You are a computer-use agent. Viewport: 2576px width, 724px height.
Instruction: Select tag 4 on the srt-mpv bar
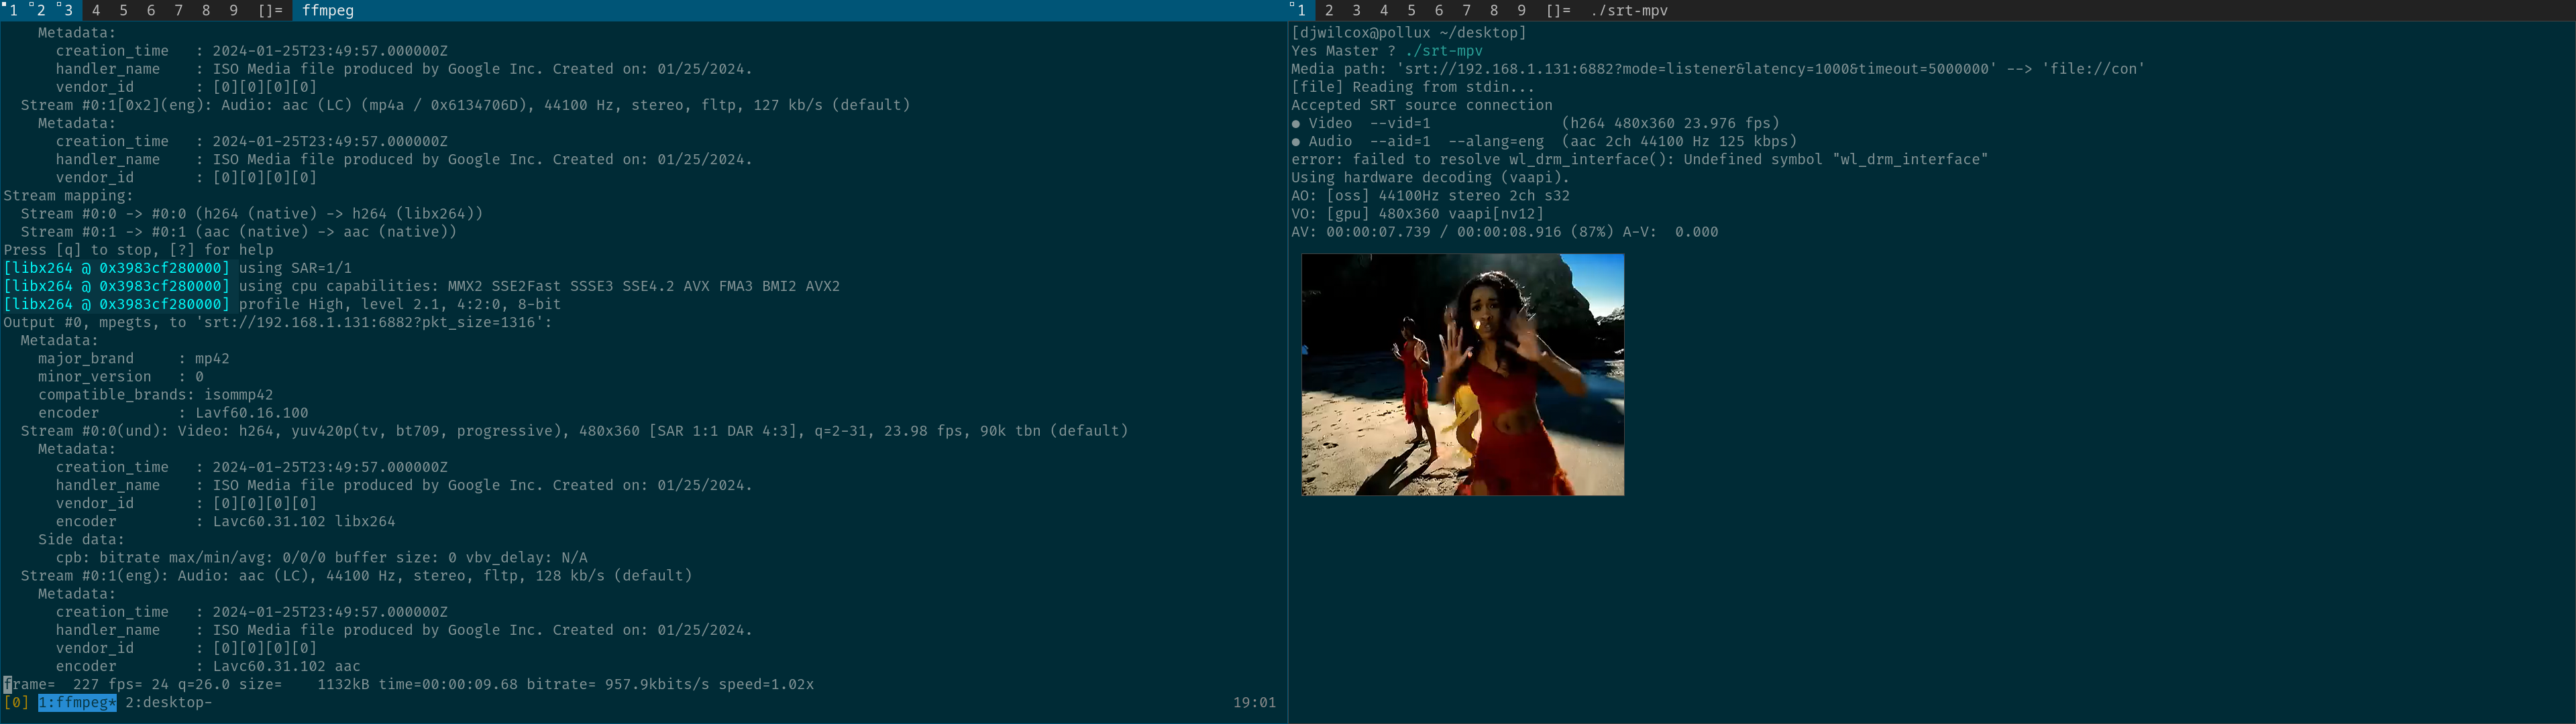coord(1384,10)
